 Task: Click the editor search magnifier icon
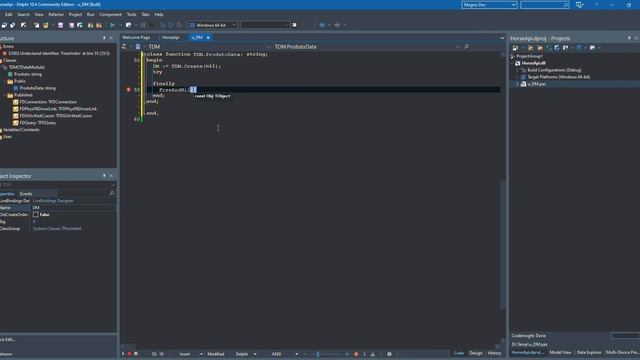pos(467,47)
